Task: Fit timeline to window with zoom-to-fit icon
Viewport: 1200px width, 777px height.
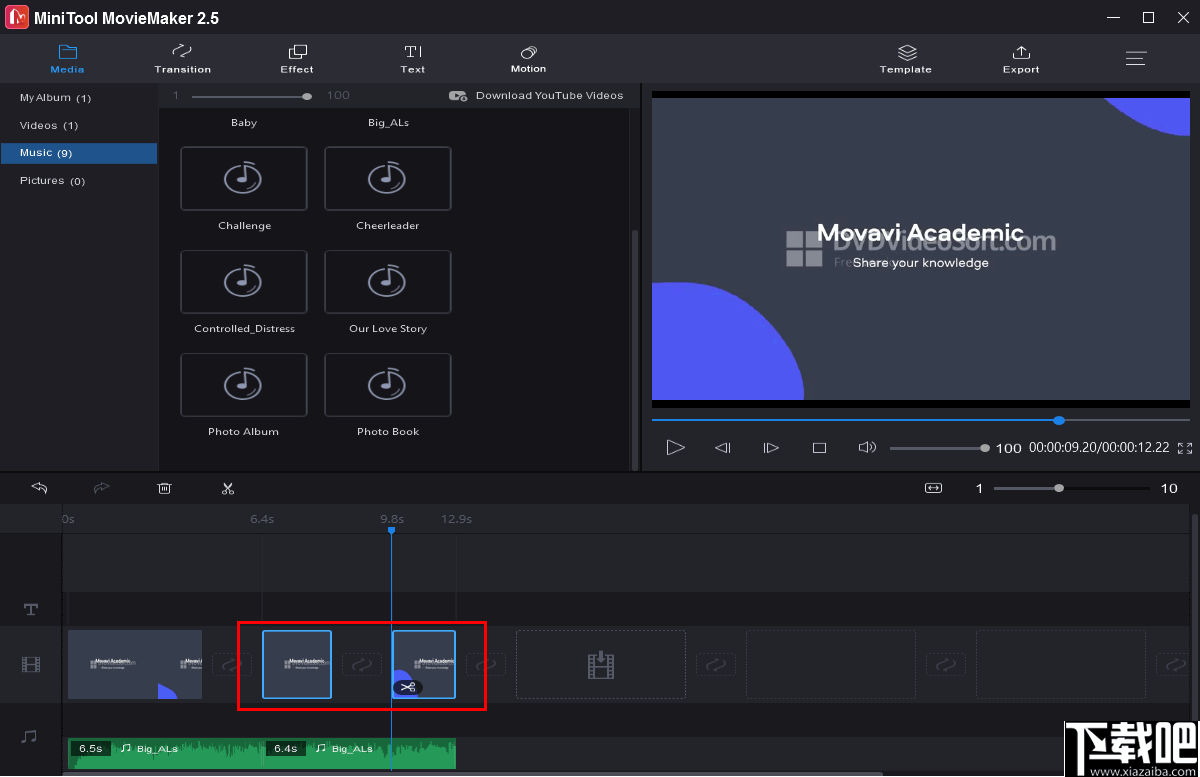Action: [933, 488]
